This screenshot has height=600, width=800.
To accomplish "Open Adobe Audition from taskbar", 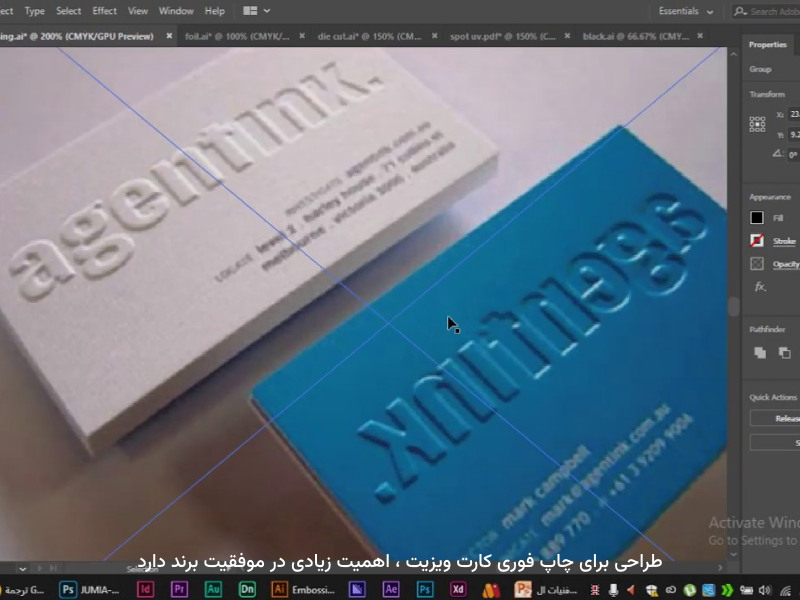I will tap(213, 590).
